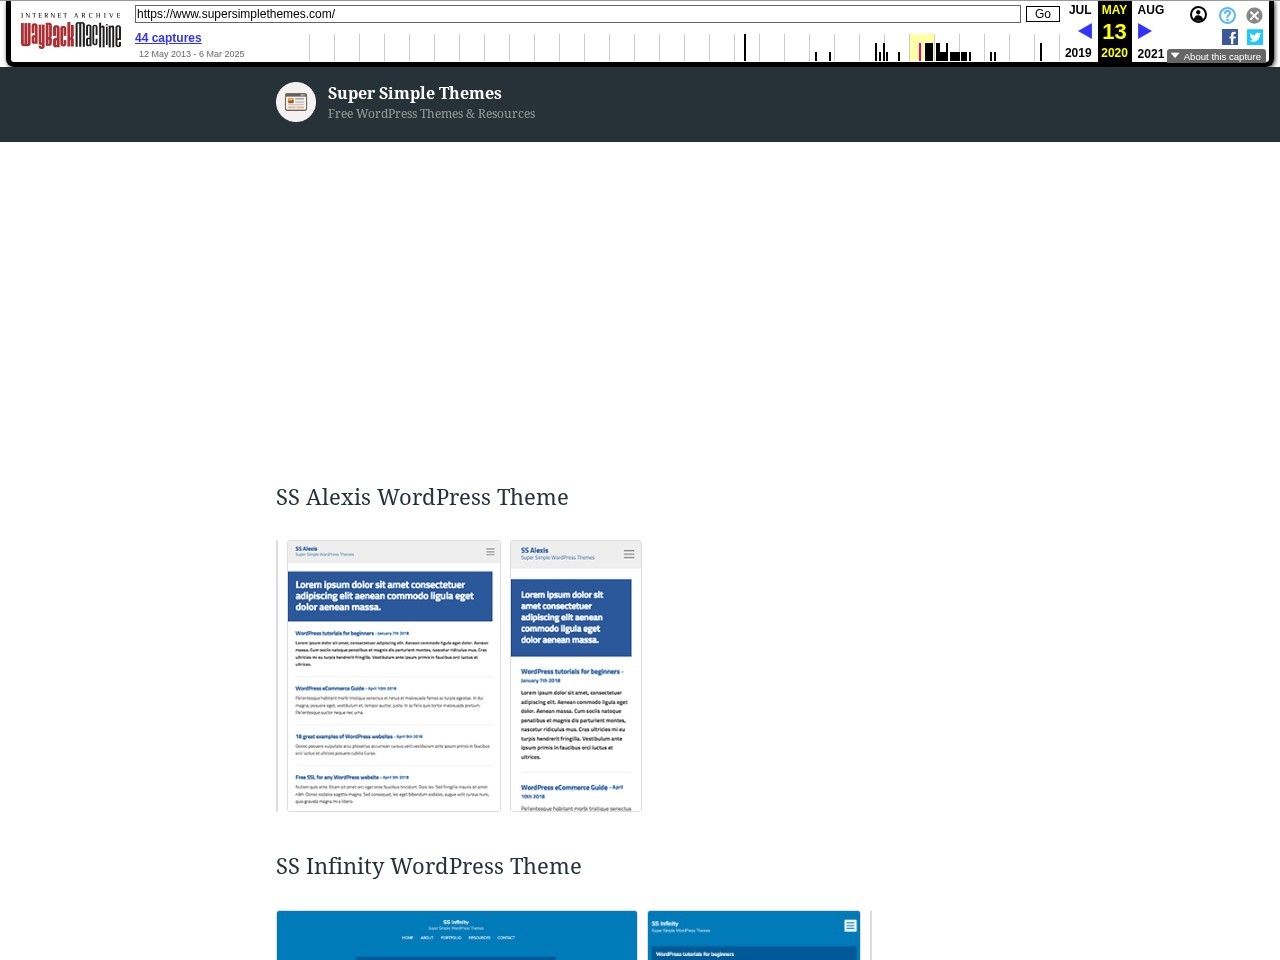The width and height of the screenshot is (1280, 960).
Task: Open the 44 captures link
Action: pos(168,38)
